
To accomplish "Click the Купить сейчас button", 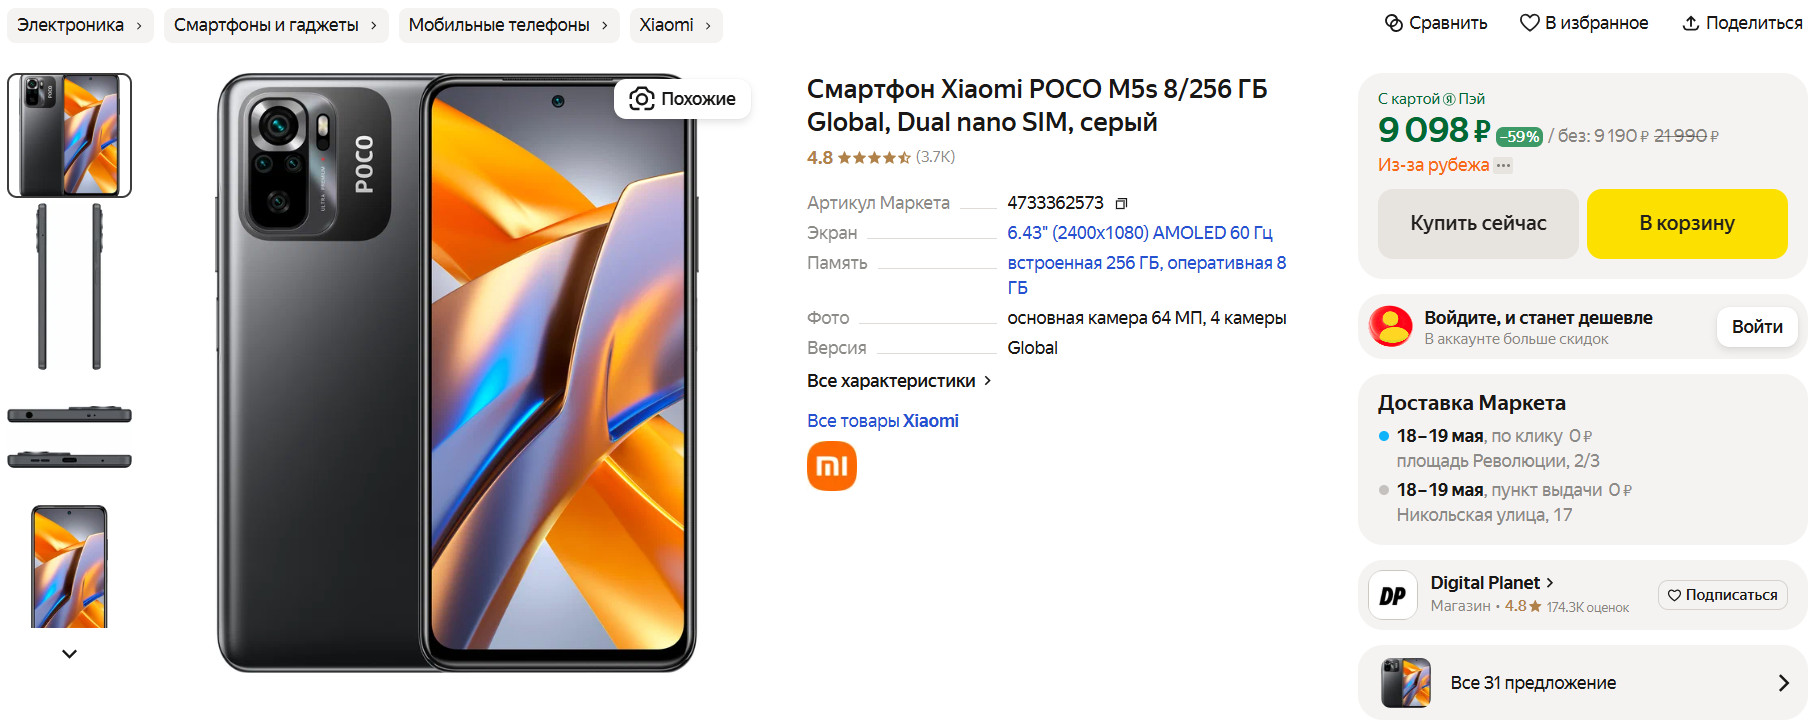I will (1478, 224).
